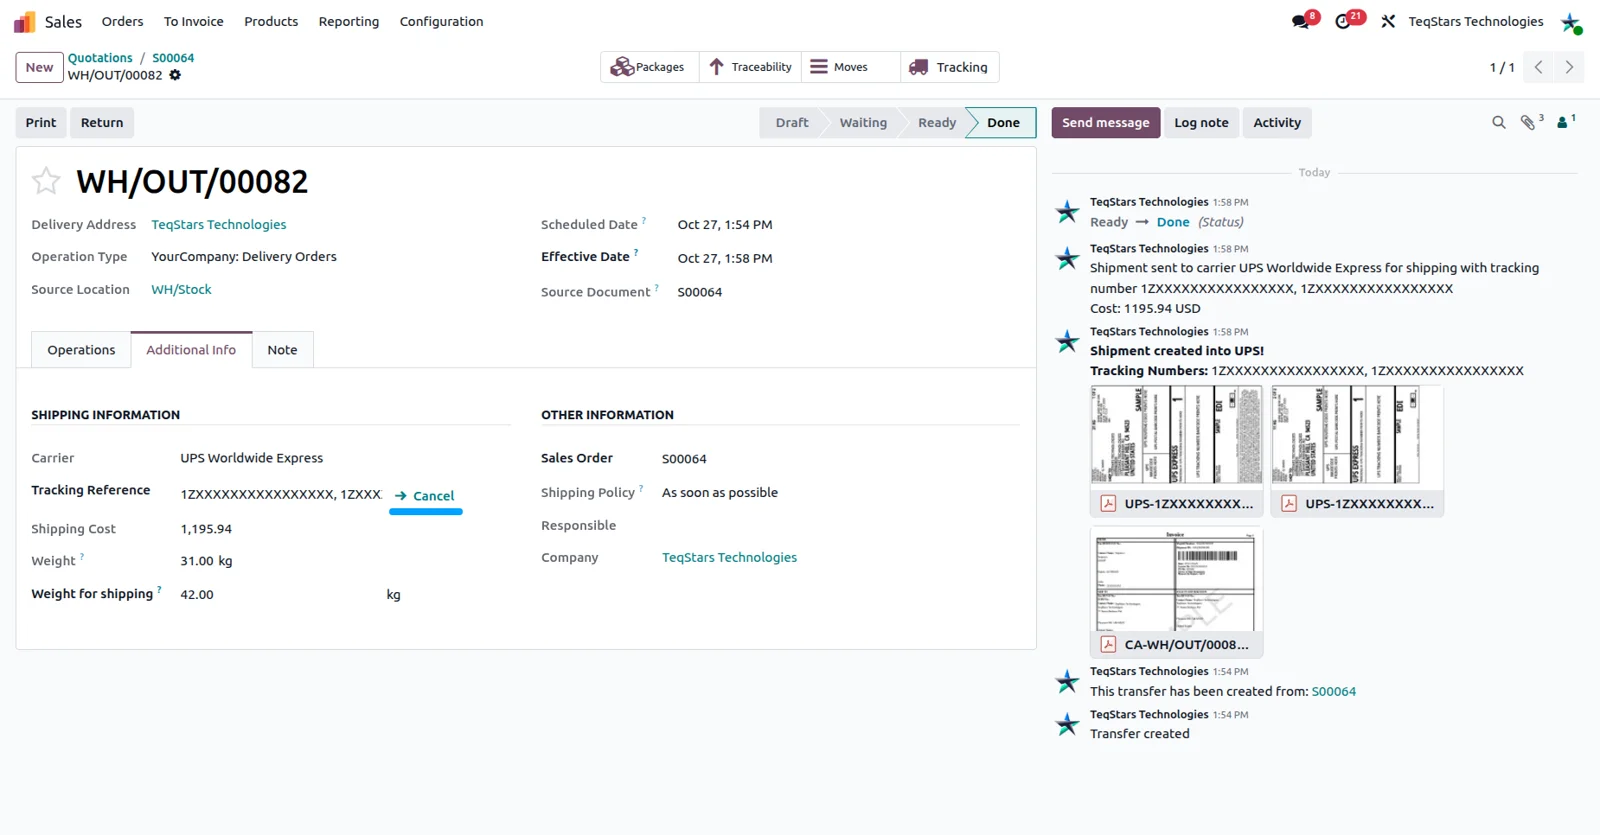Click the Return button

pos(102,123)
